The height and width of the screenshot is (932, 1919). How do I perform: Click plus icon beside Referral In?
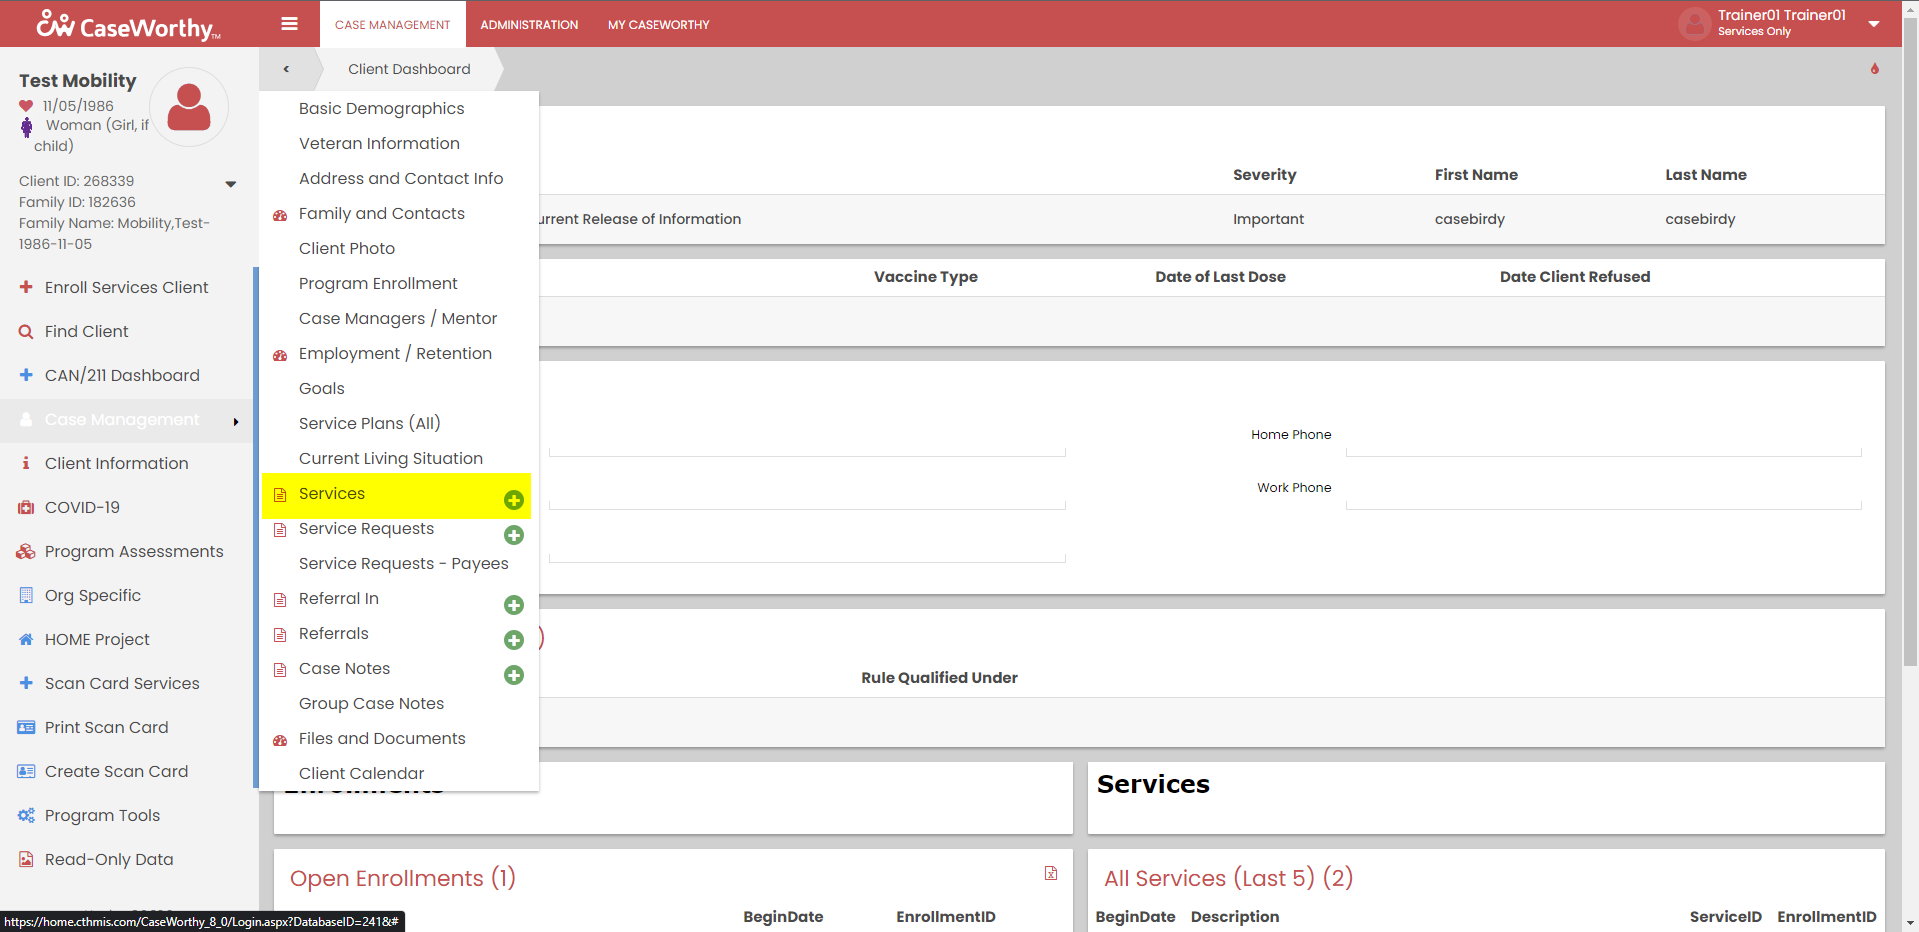[x=514, y=605]
